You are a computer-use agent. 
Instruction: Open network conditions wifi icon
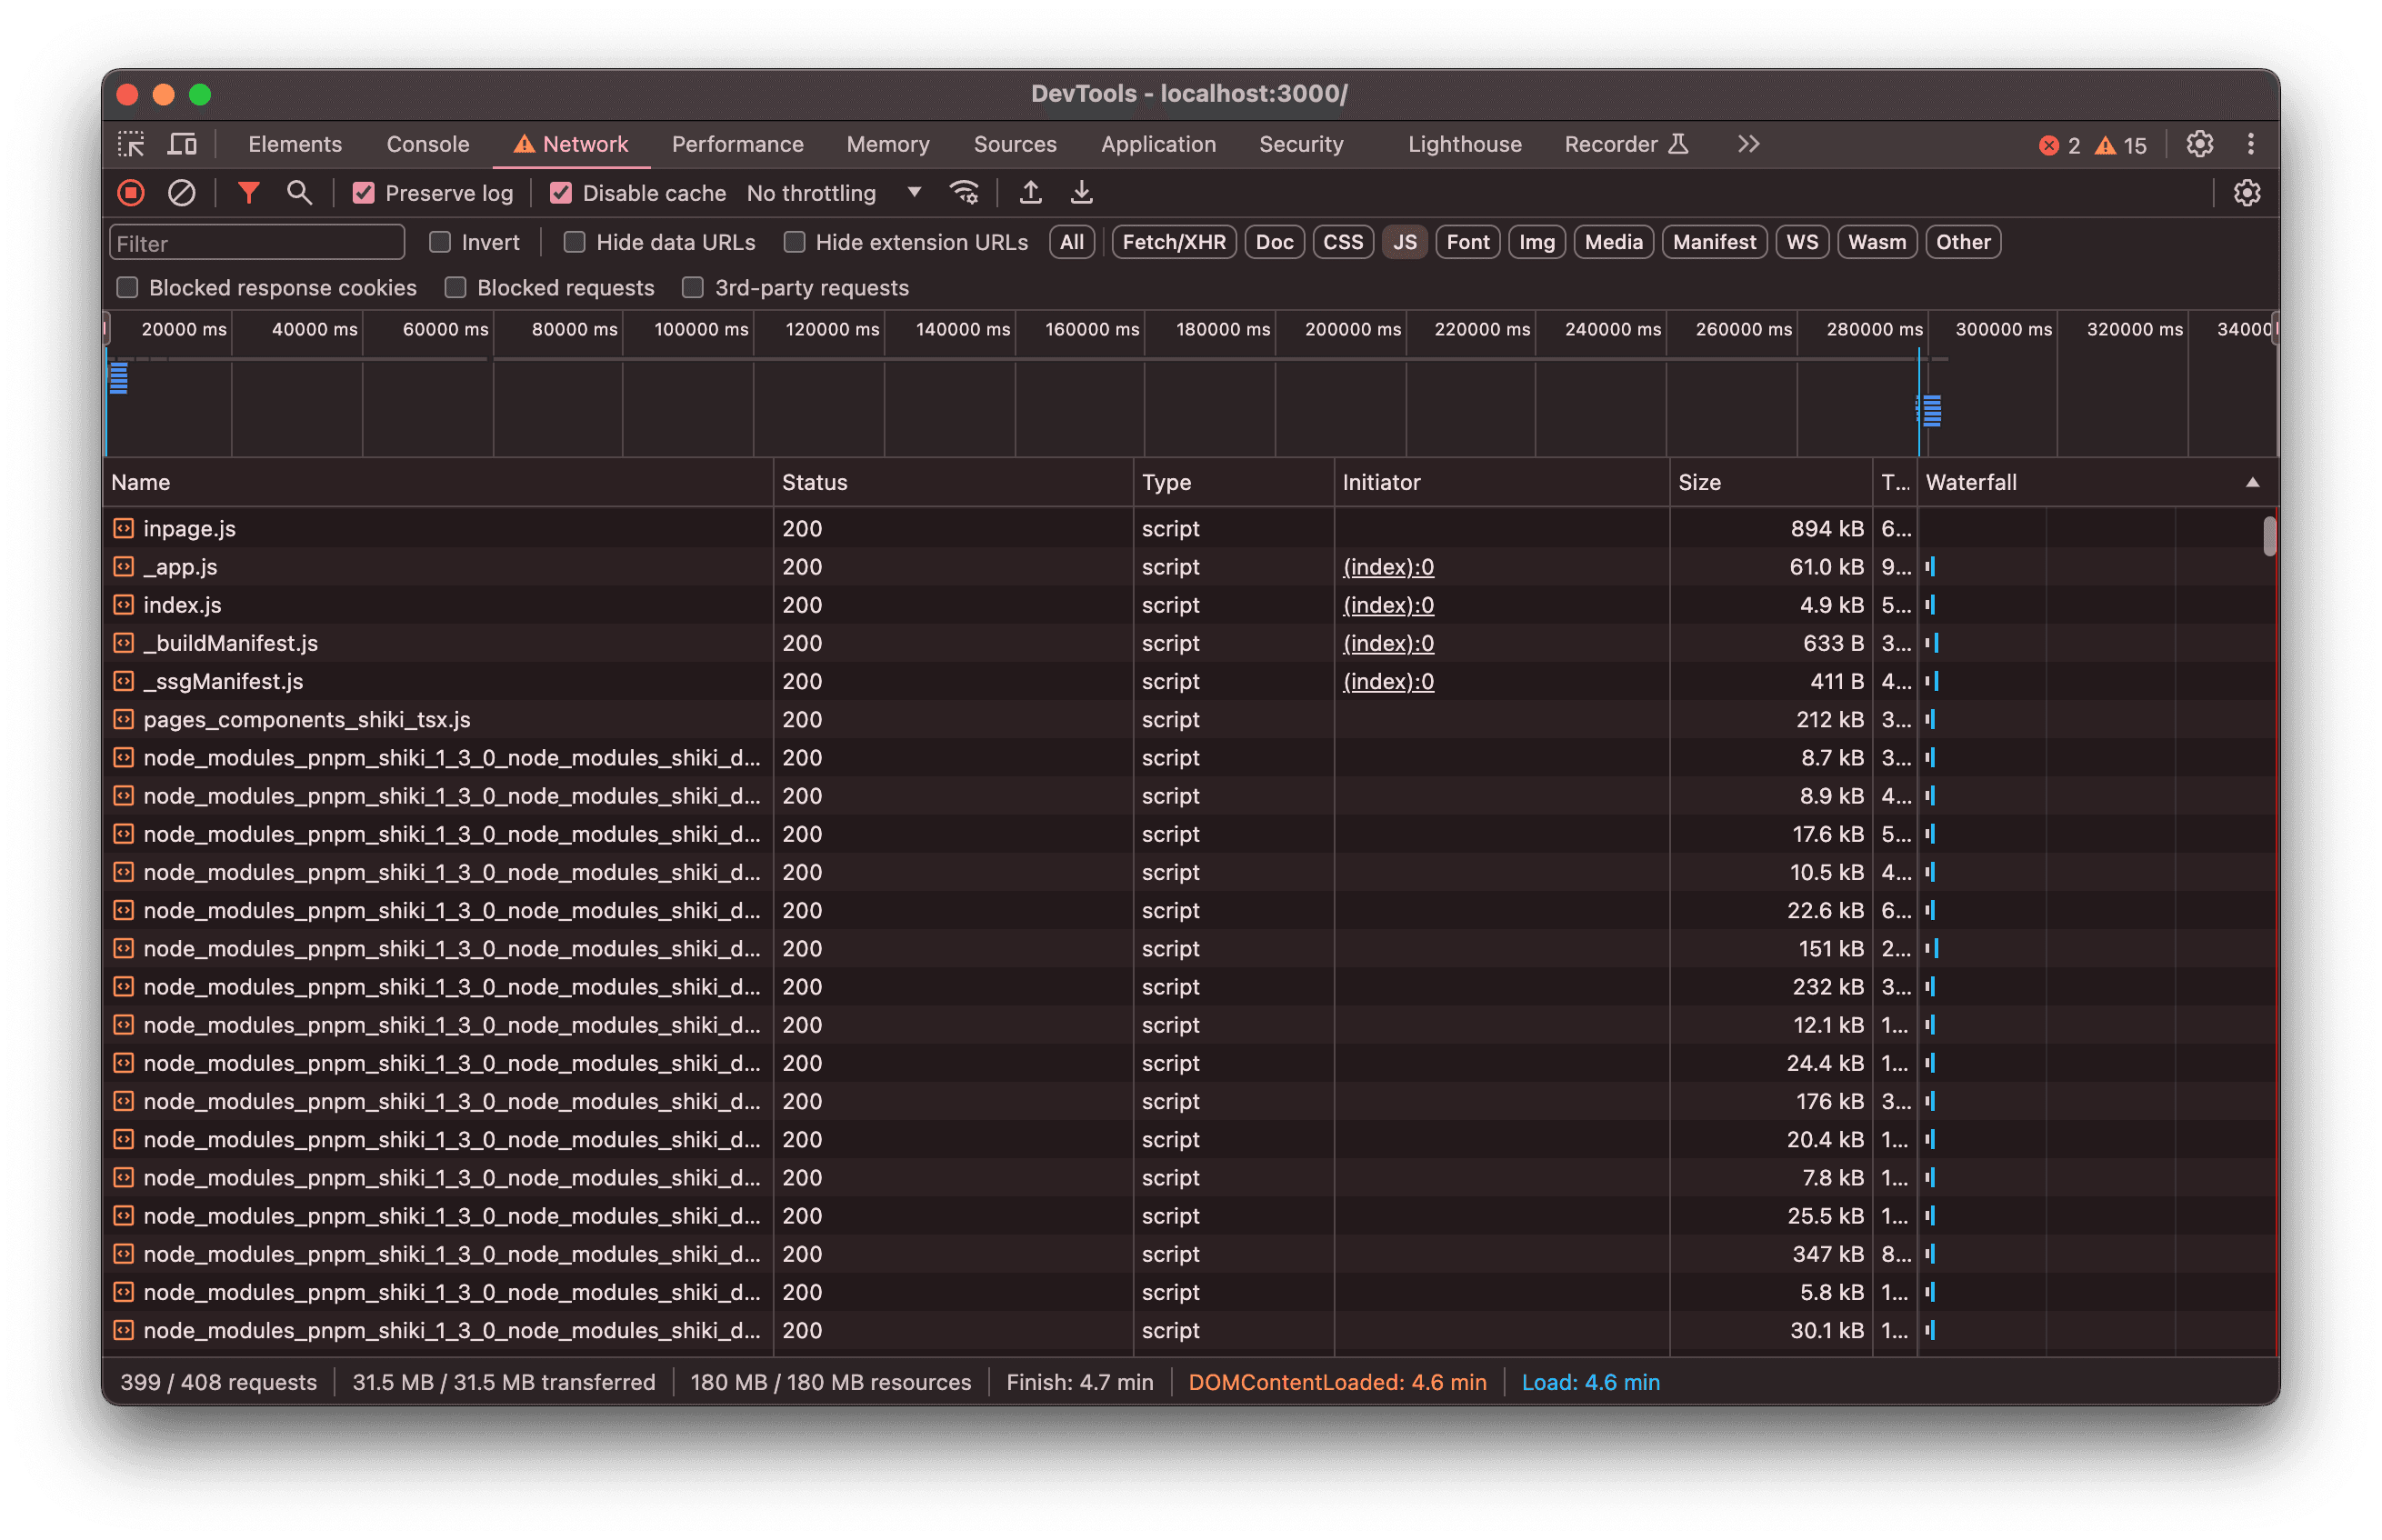(964, 193)
